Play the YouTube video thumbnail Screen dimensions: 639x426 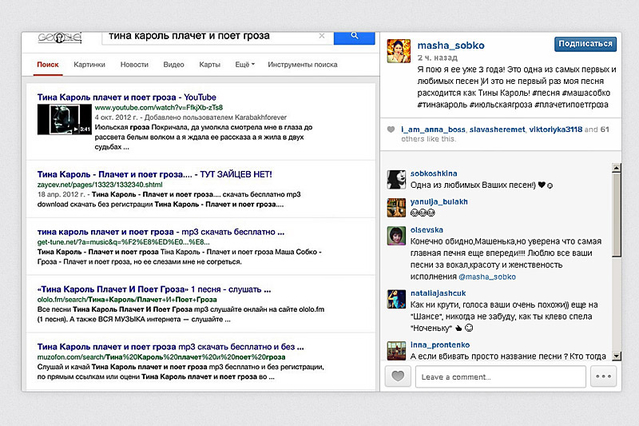tap(64, 119)
